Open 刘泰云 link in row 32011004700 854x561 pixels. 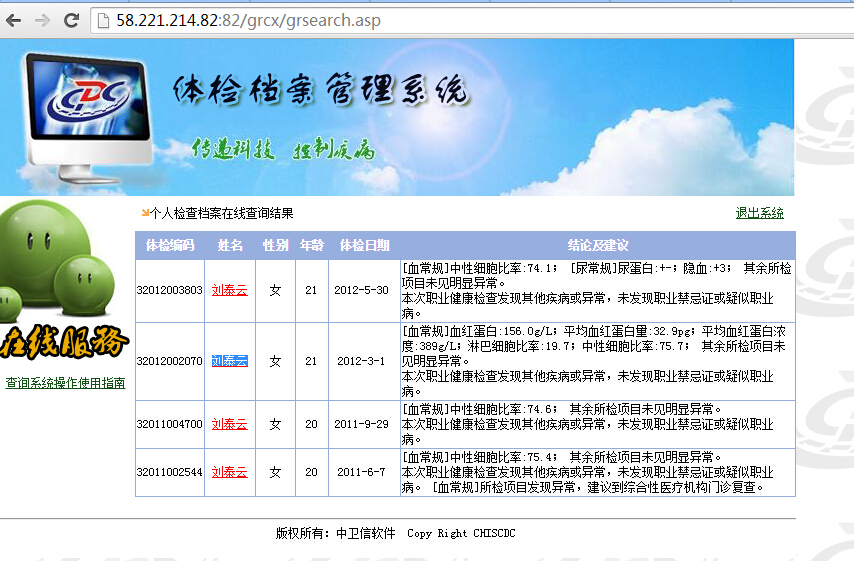229,424
